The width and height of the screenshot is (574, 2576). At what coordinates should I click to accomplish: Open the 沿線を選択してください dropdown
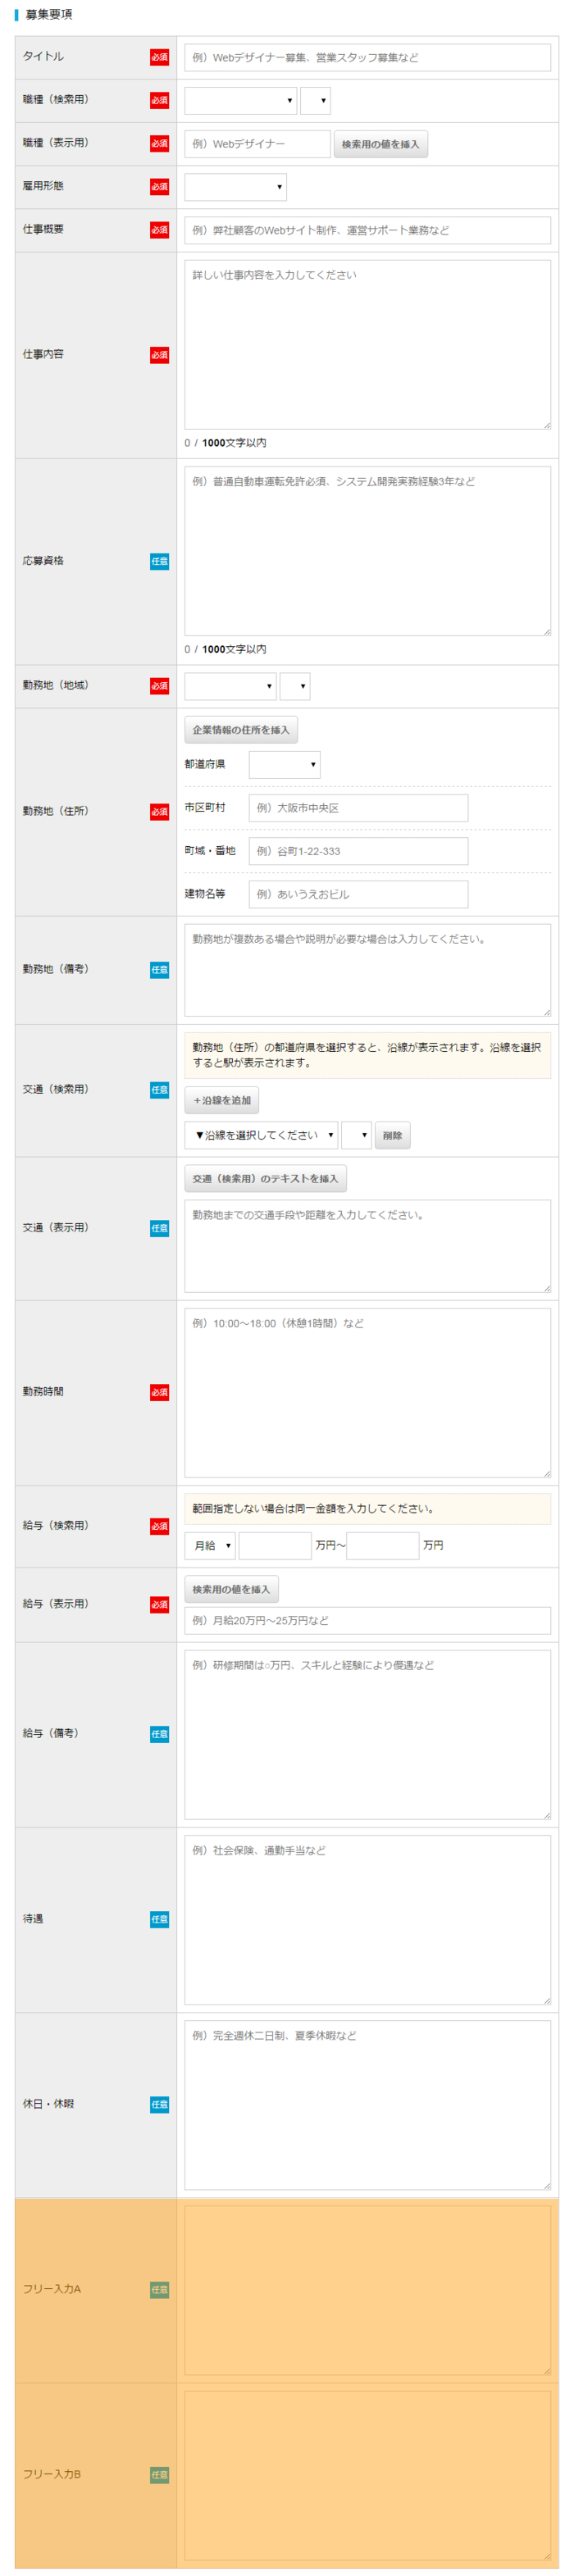[x=262, y=1135]
